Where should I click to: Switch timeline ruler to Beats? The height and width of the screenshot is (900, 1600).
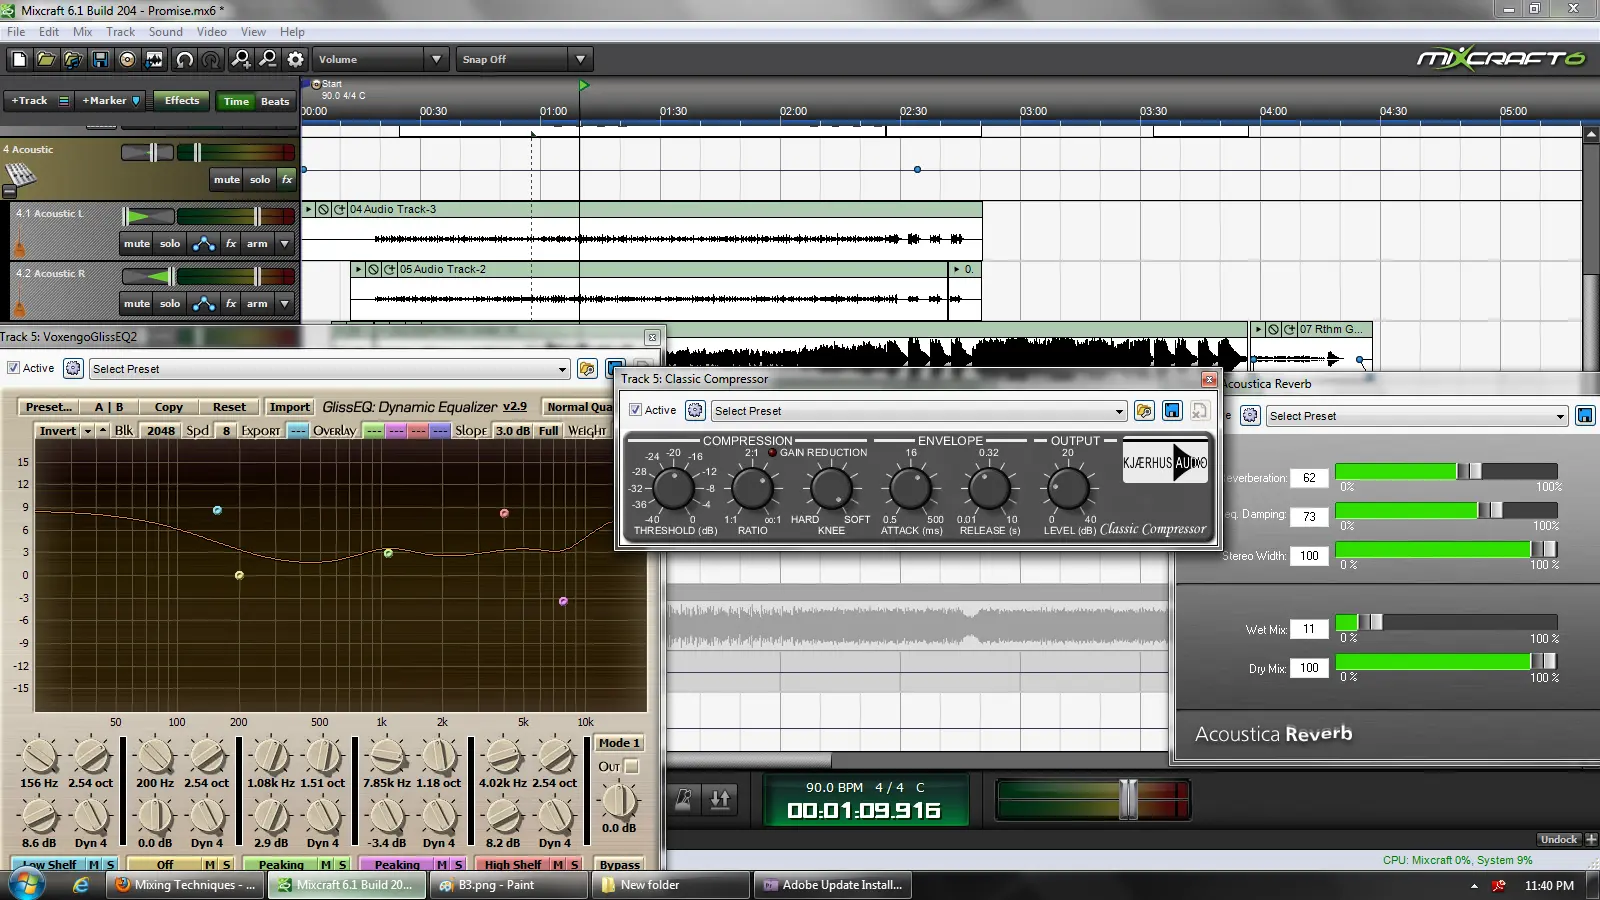tap(275, 101)
